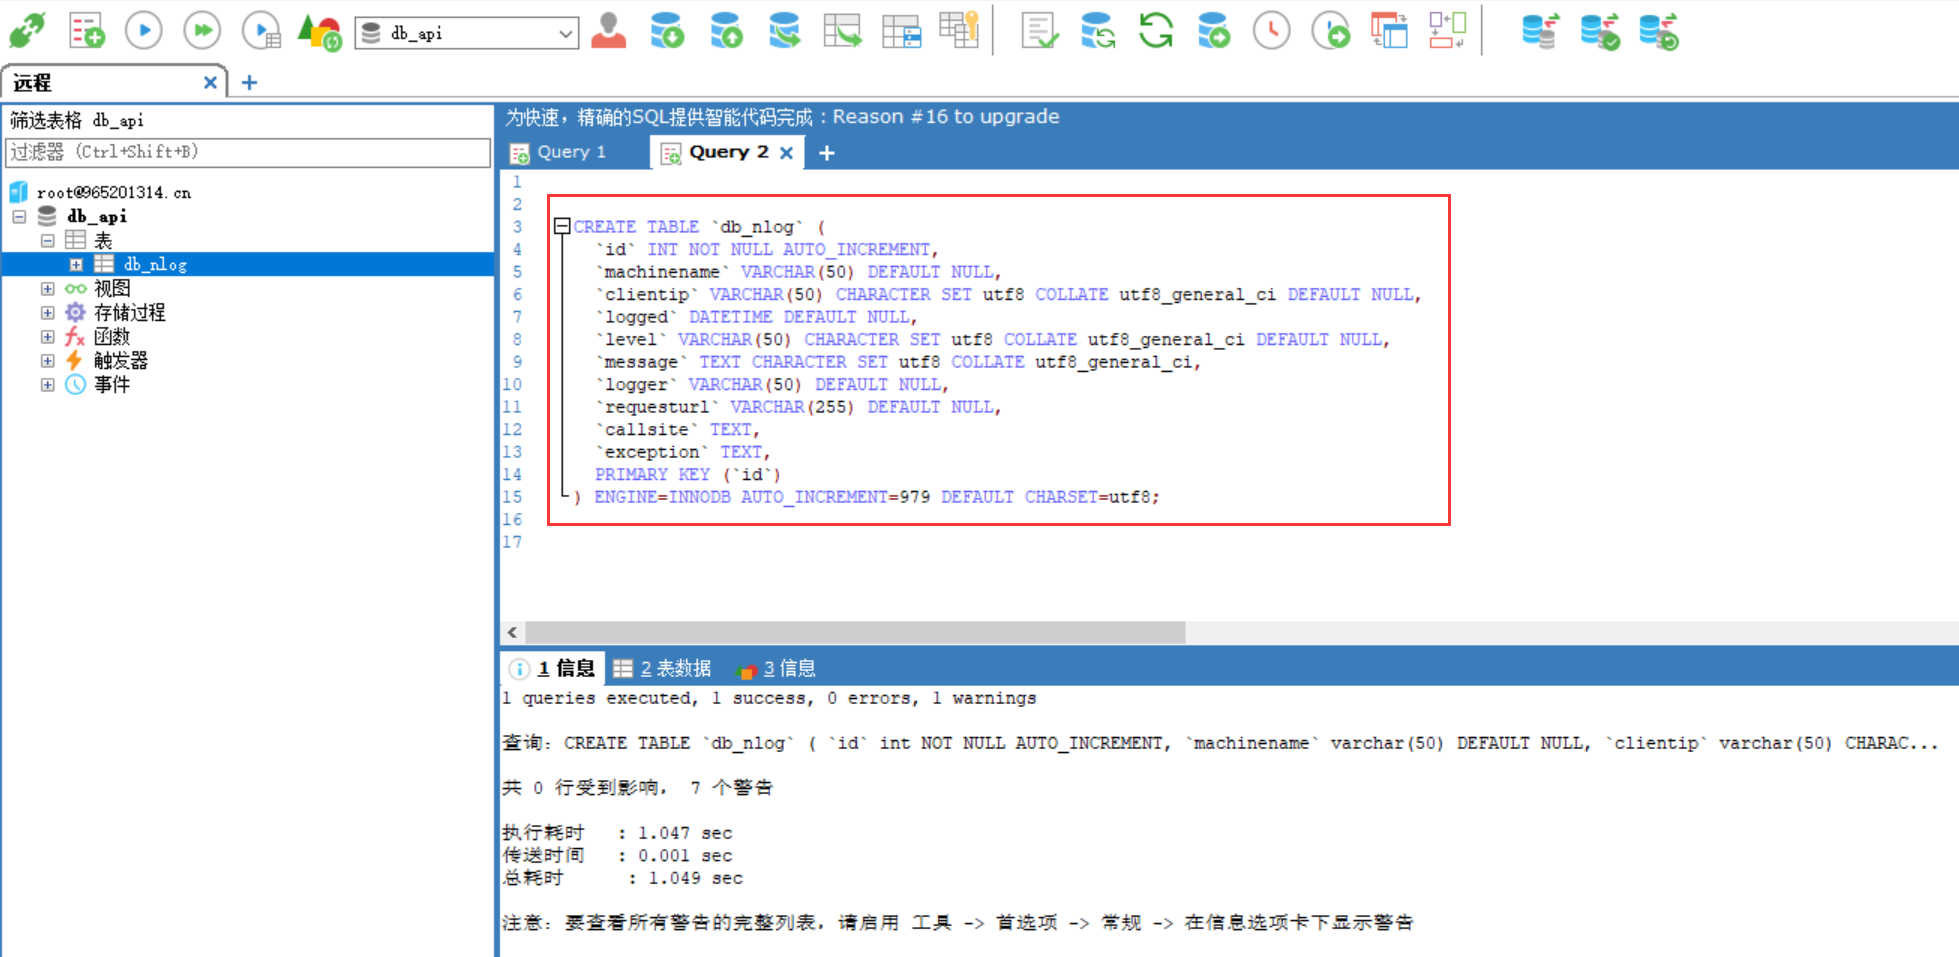
Task: Switch to the Query 1 tab
Action: point(570,152)
